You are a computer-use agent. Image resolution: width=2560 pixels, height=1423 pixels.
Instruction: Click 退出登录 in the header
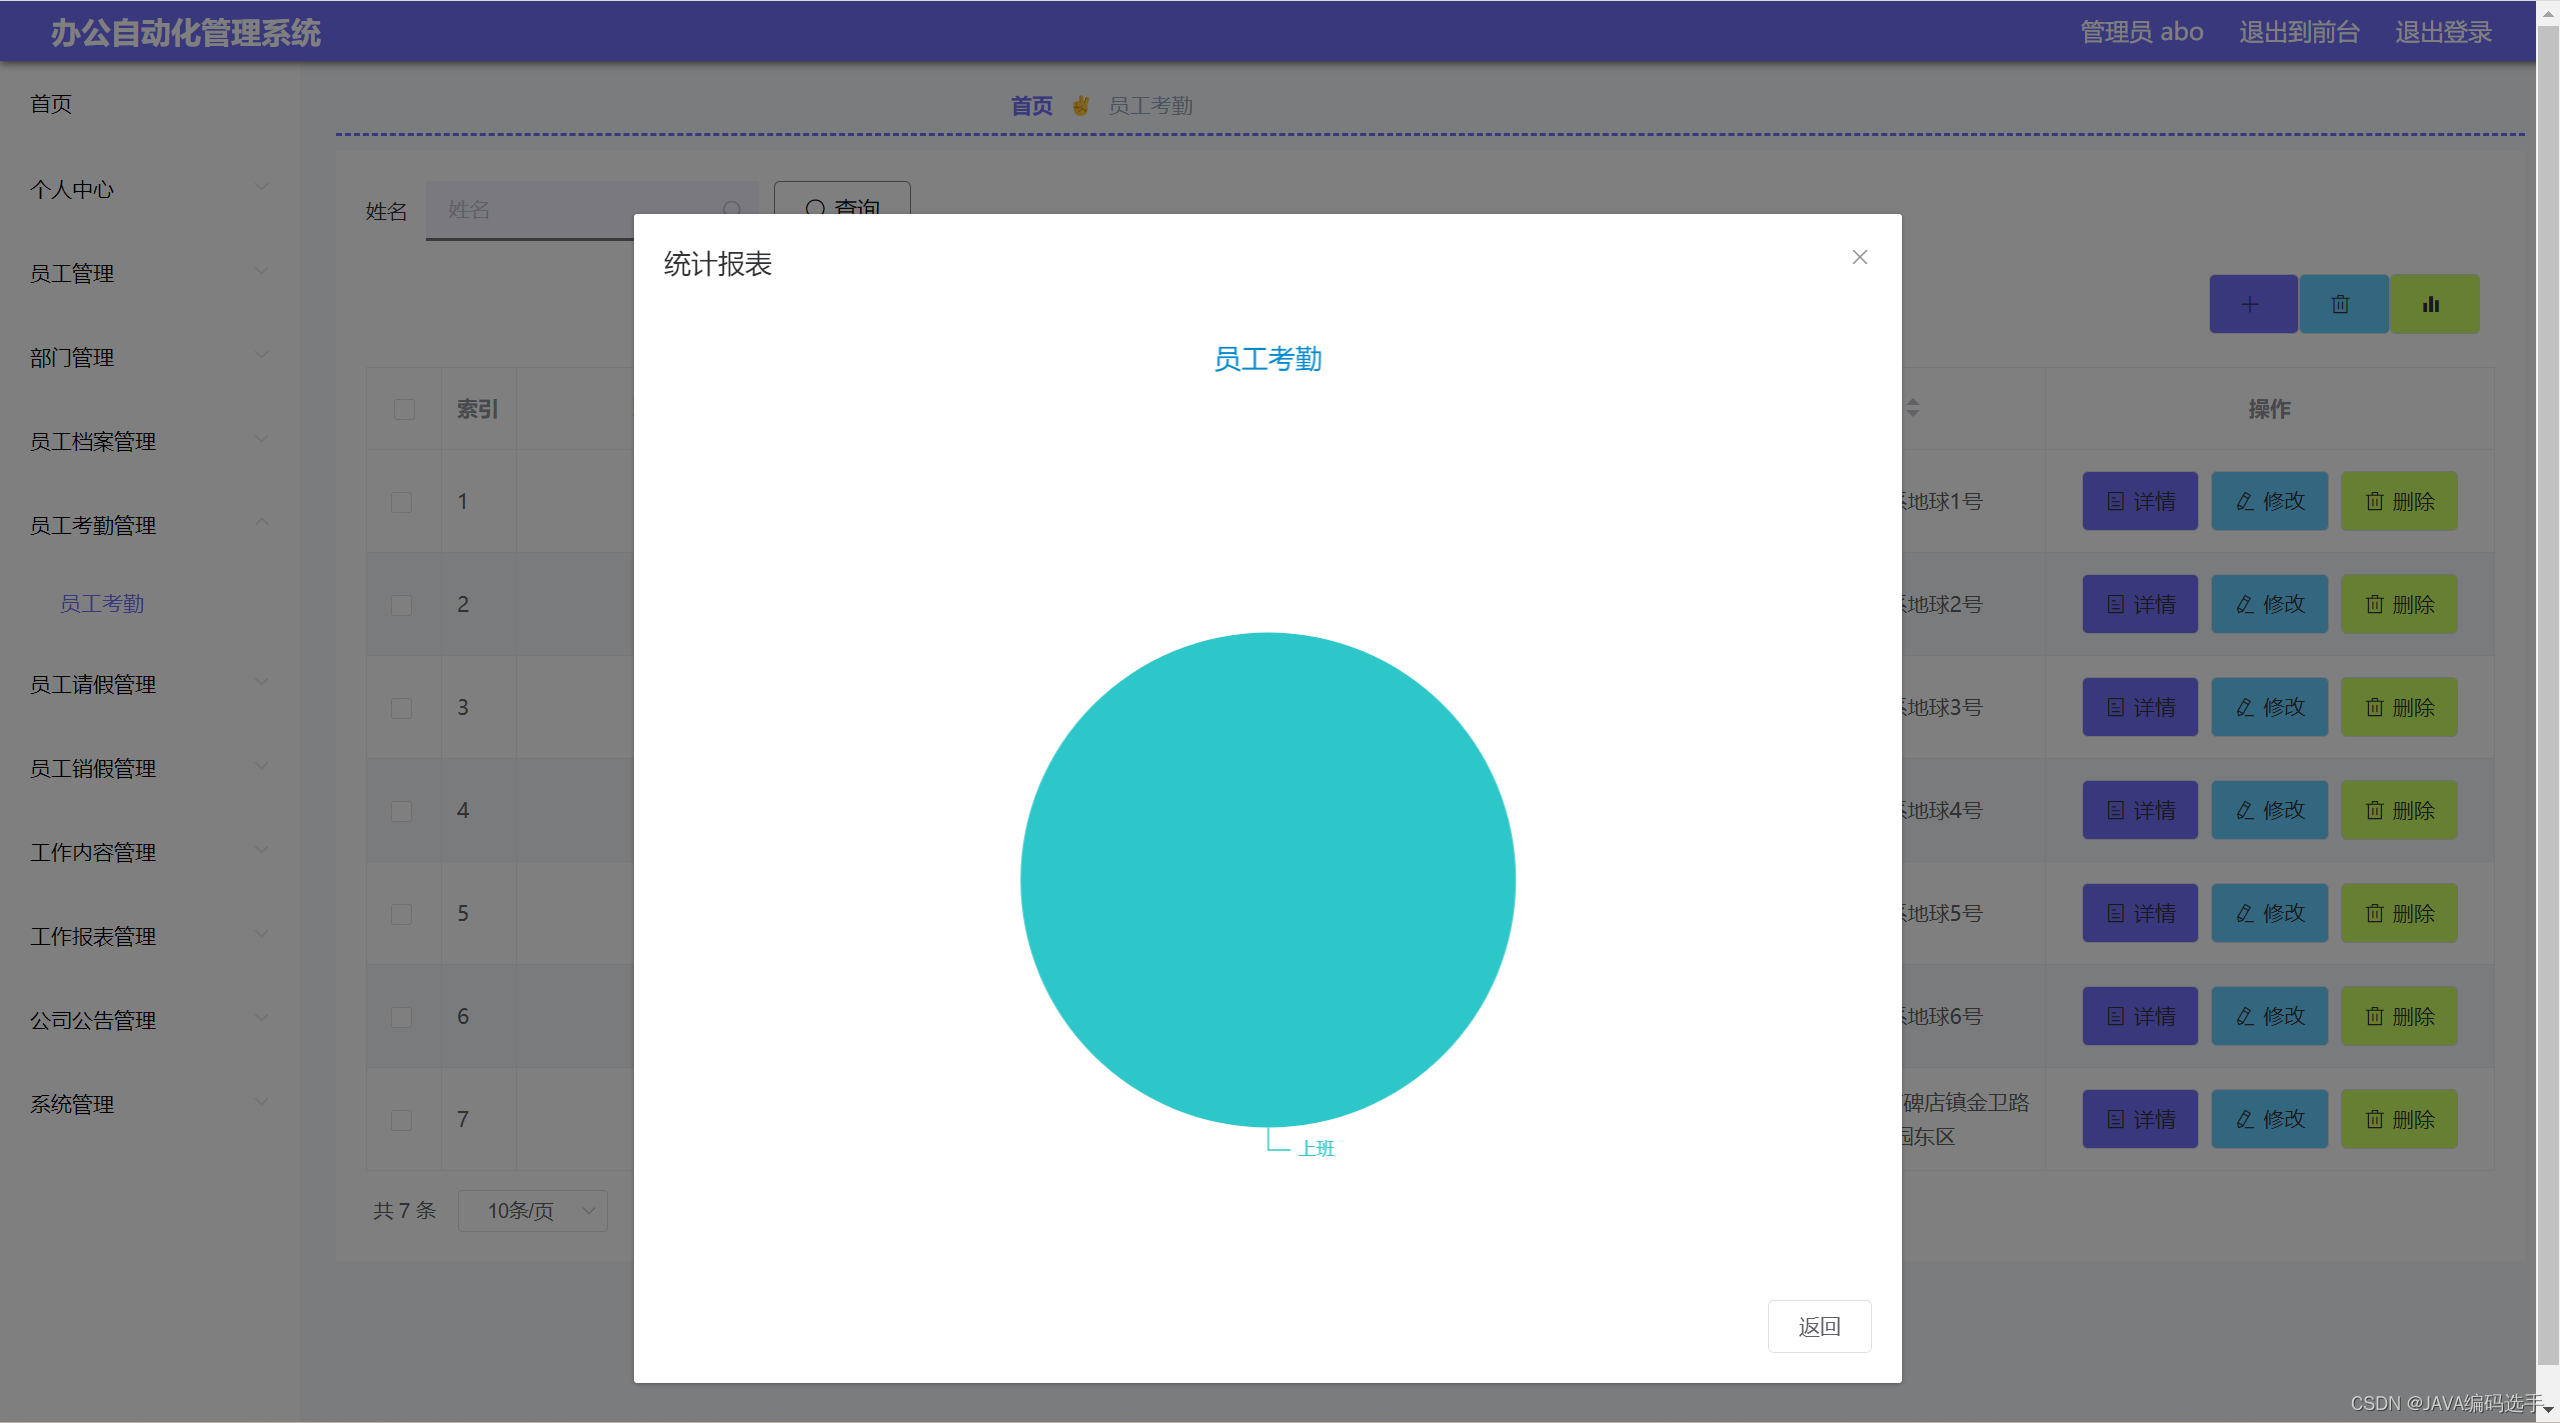click(x=2443, y=32)
